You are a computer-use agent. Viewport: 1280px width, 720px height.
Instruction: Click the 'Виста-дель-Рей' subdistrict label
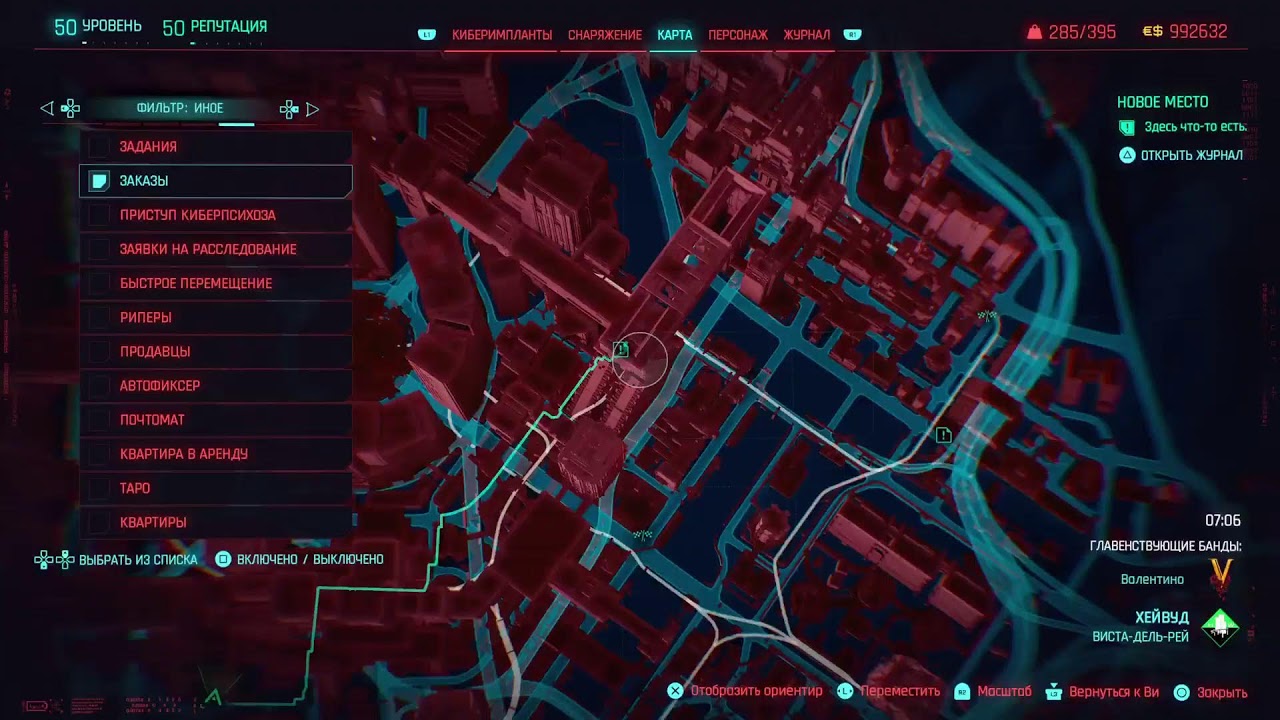point(1141,637)
